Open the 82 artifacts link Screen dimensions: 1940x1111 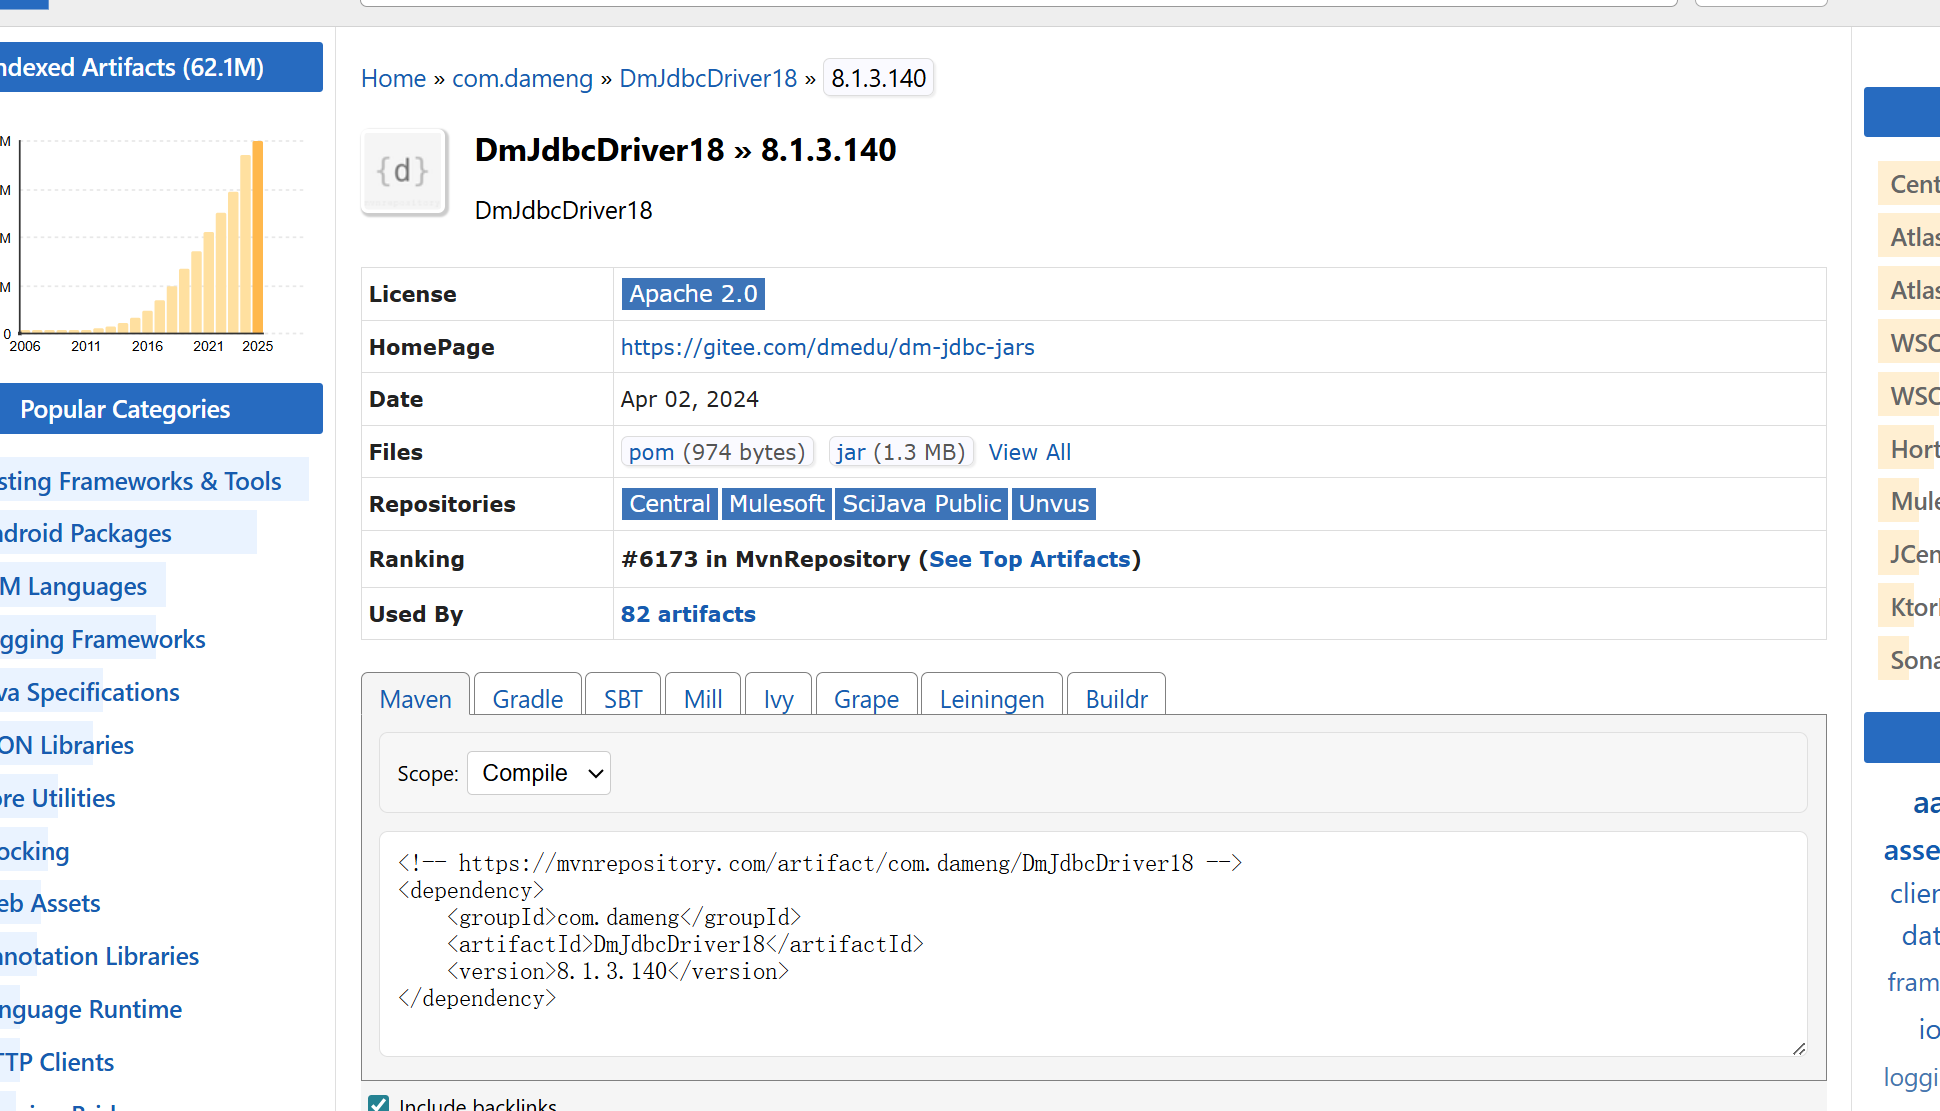[688, 614]
